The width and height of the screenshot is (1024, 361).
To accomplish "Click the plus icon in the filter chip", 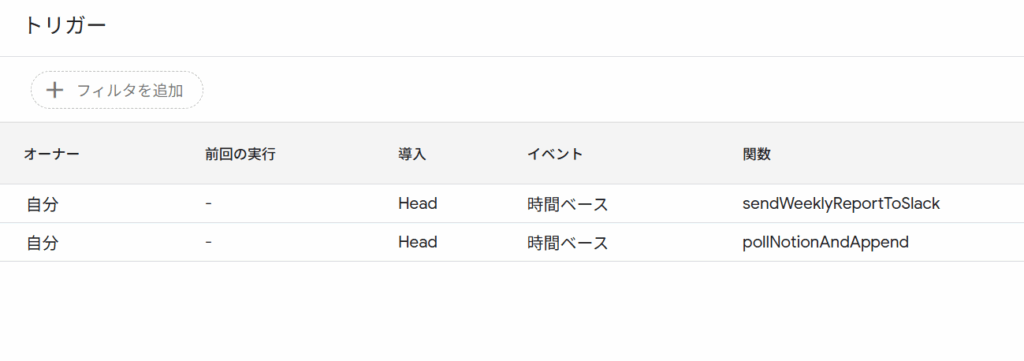I will tap(56, 90).
